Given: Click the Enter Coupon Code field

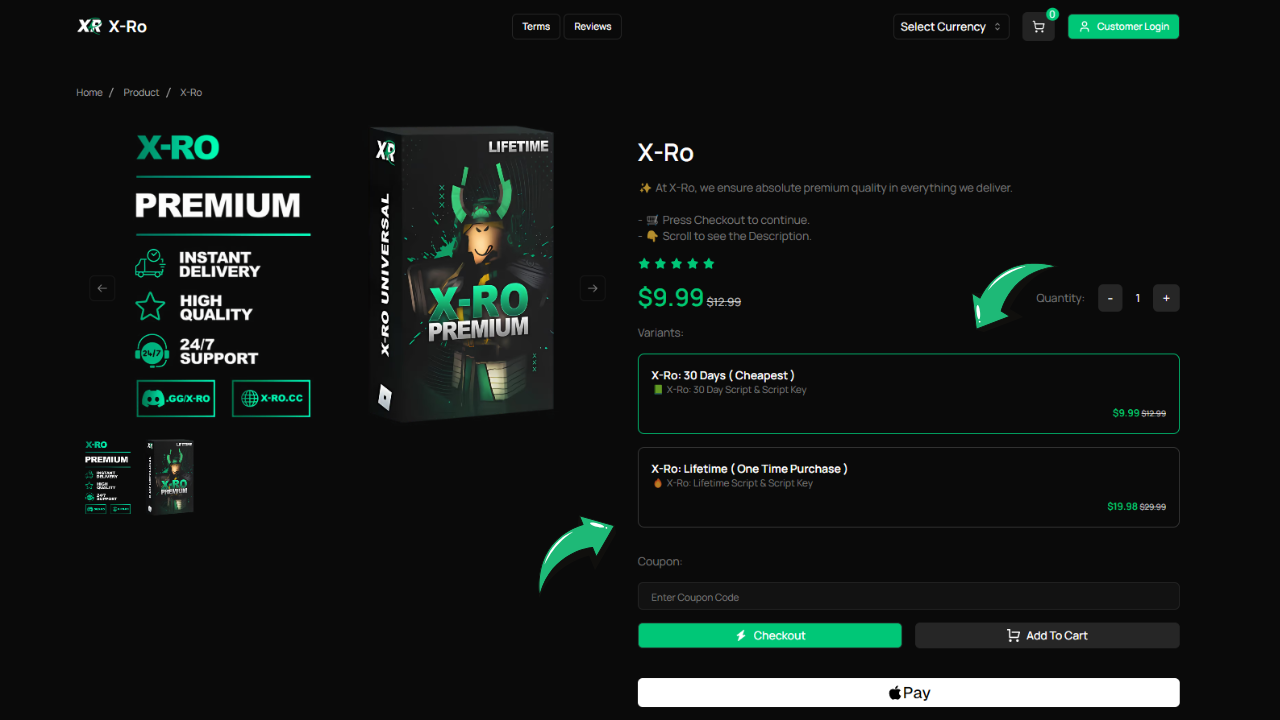Looking at the screenshot, I should point(909,596).
